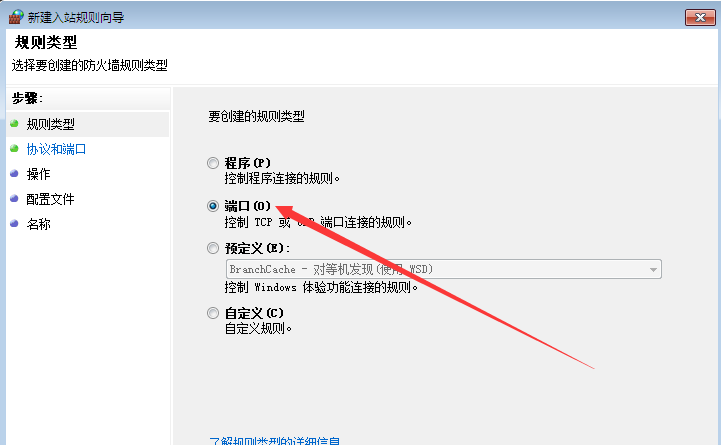Click the 步骤: sidebar header
Image resolution: width=721 pixels, height=445 pixels.
[27, 98]
